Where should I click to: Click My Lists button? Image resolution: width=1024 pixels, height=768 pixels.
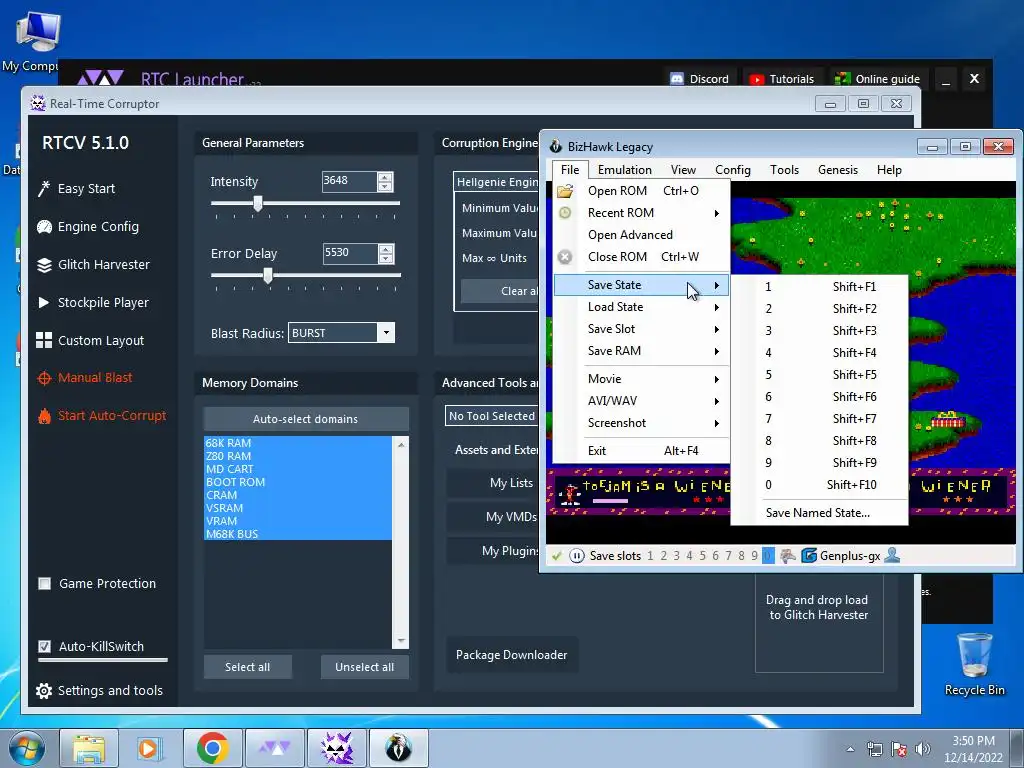(493, 483)
